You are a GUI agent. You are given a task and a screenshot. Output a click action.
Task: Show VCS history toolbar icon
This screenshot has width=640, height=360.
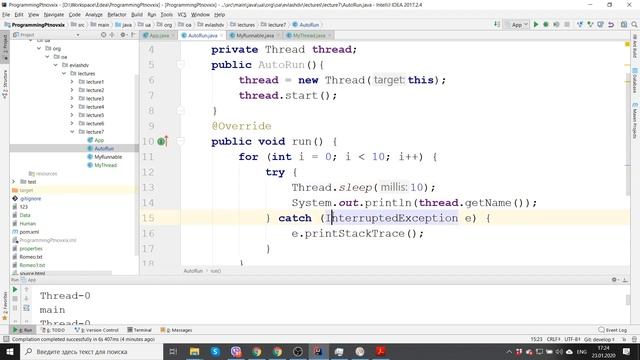point(600,24)
